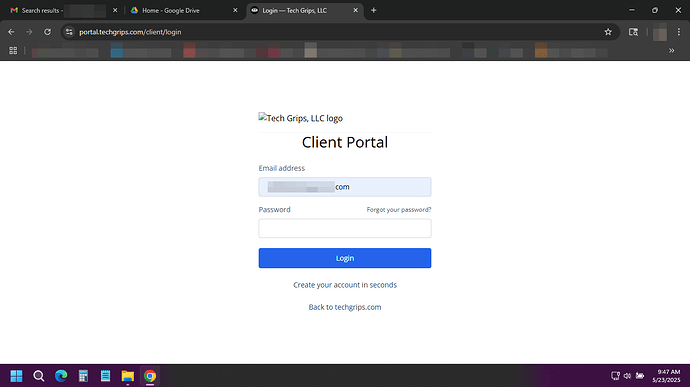This screenshot has height=387, width=690.
Task: Go back to previous page in Chrome
Action: click(11, 32)
